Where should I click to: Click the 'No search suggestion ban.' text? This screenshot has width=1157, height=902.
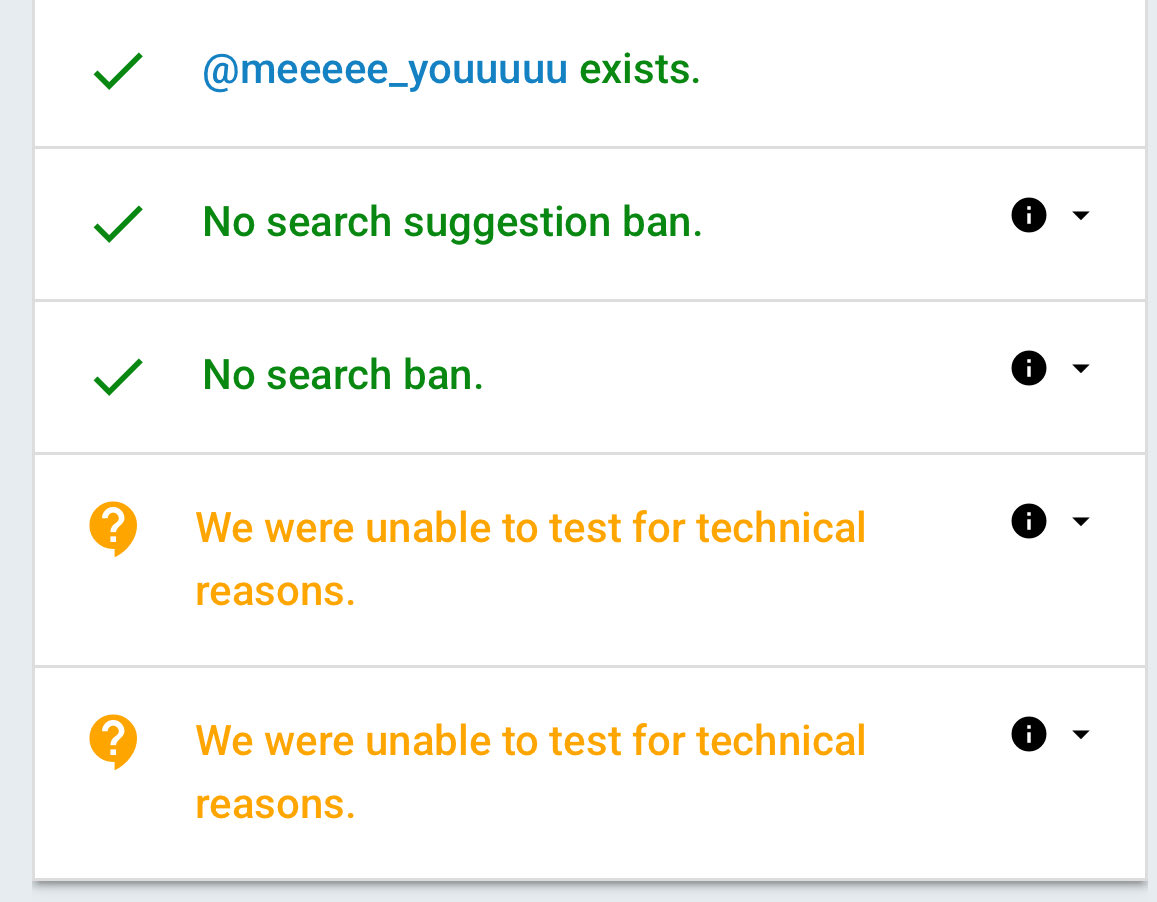(x=452, y=222)
